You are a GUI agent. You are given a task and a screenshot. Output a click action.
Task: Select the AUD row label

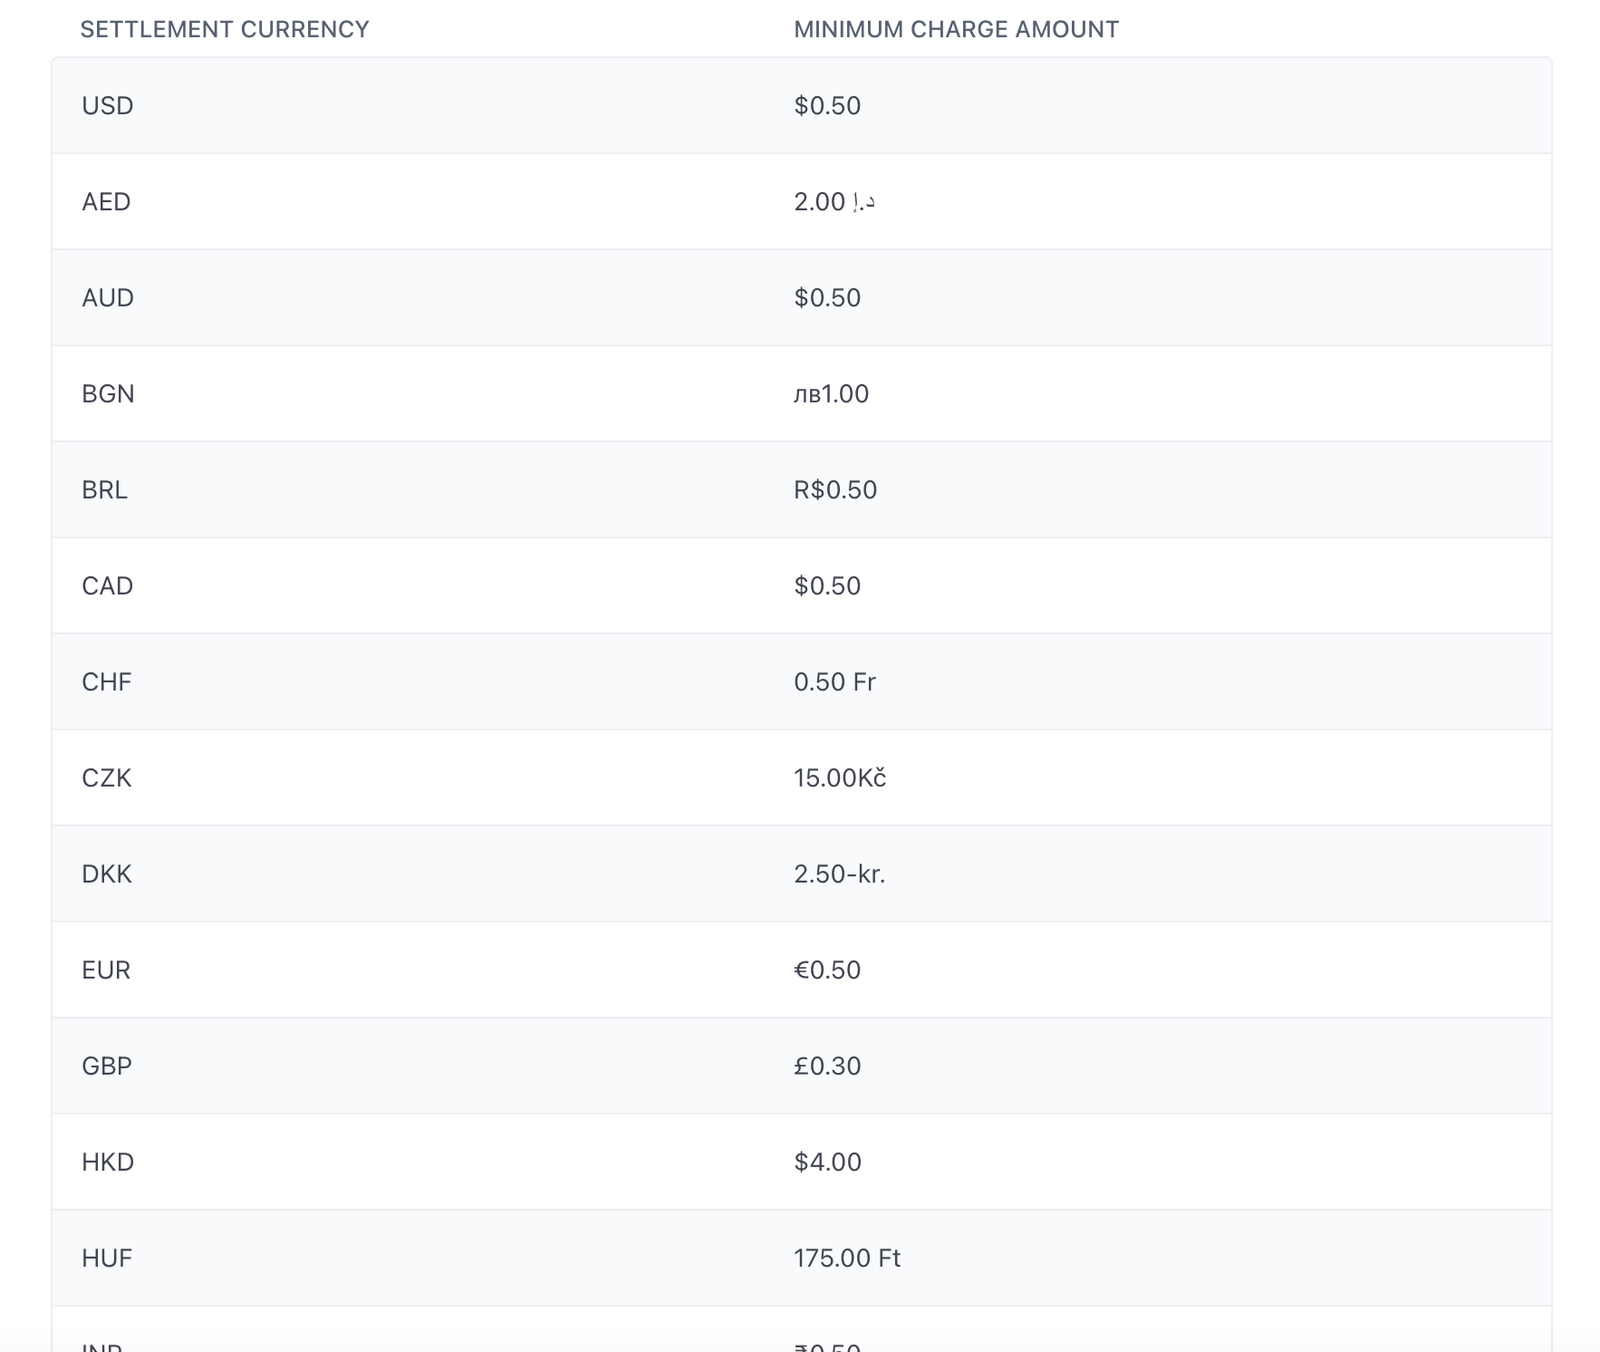click(107, 298)
